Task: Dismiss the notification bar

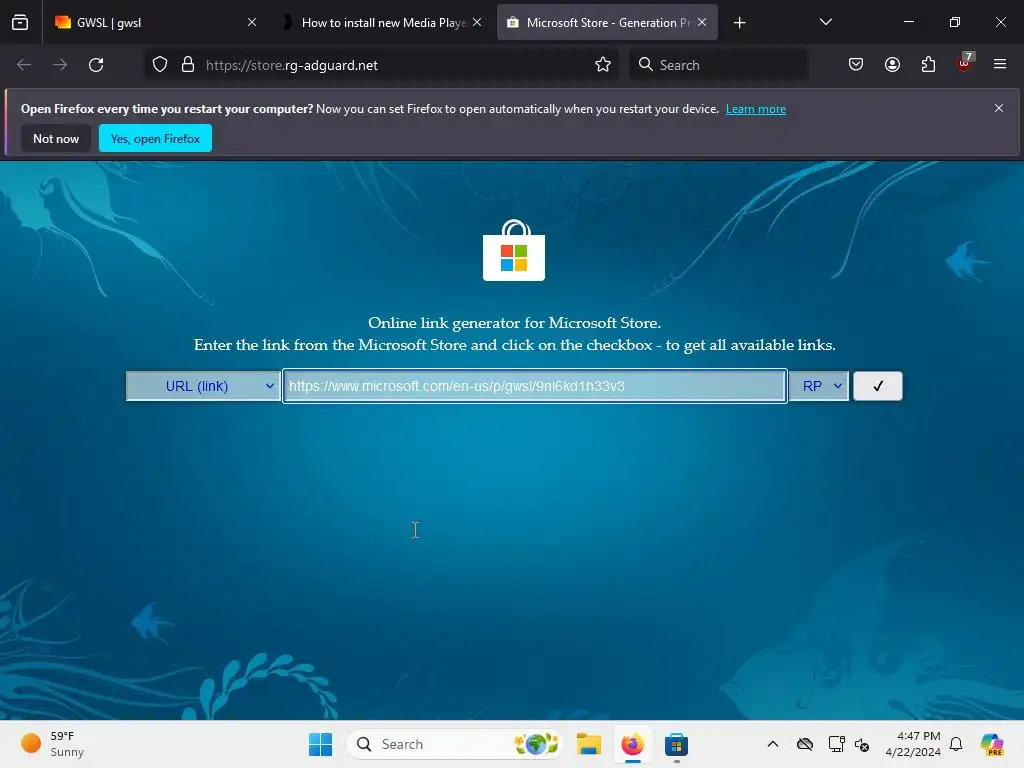Action: [x=999, y=108]
